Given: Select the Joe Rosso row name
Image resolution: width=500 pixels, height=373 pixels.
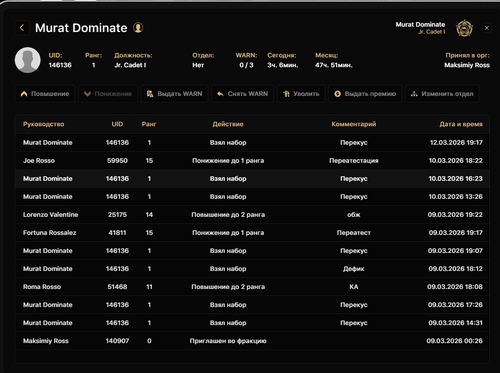Looking at the screenshot, I should pos(39,161).
